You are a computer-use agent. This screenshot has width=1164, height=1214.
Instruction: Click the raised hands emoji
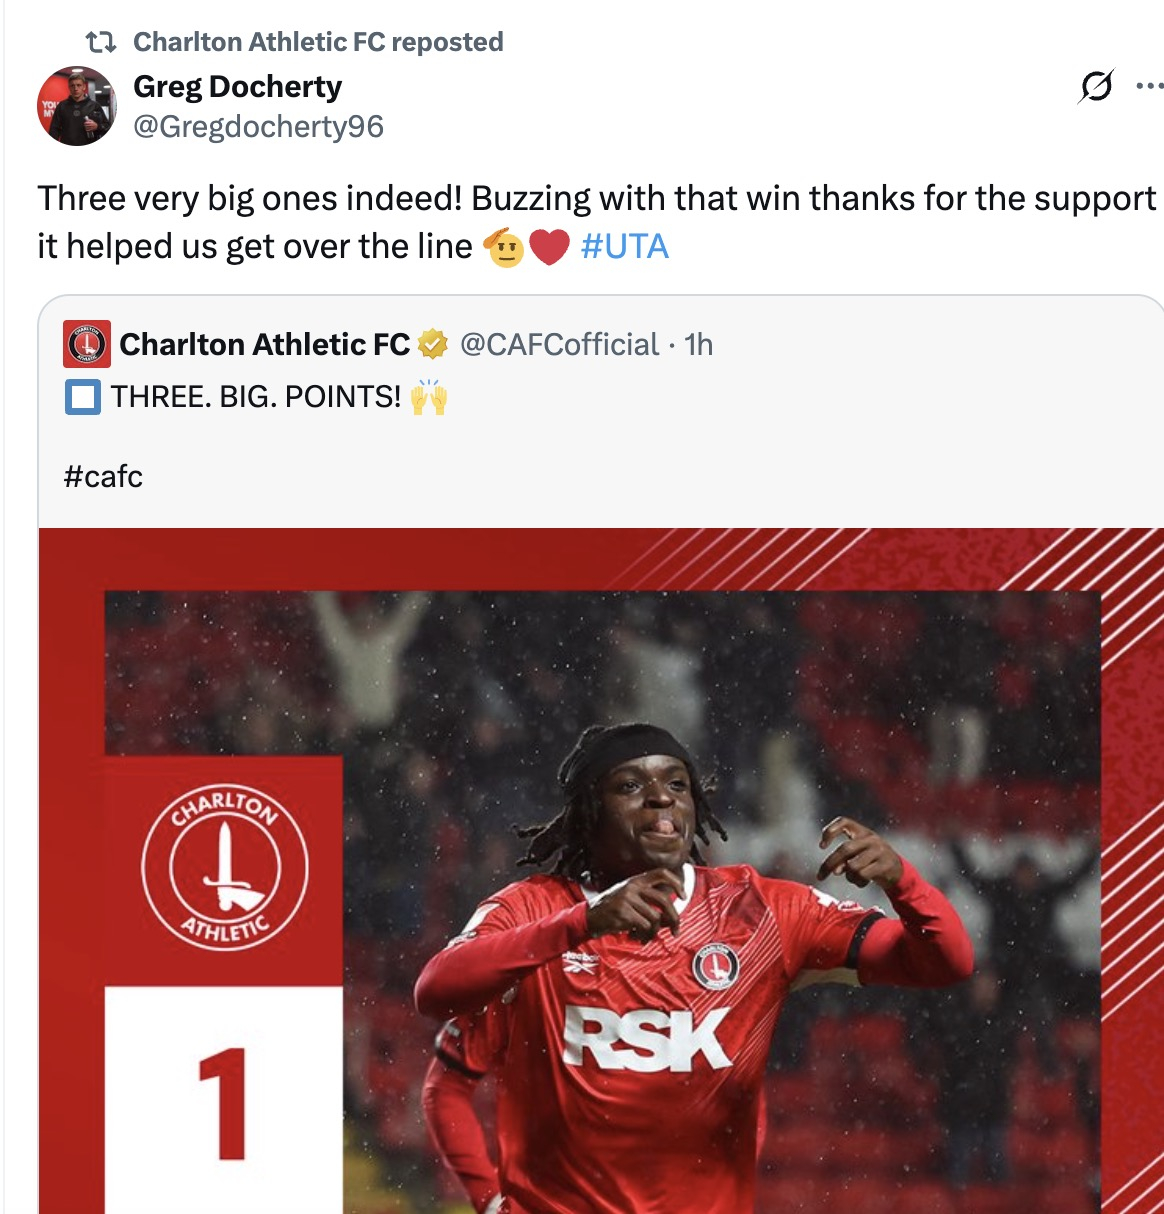[428, 396]
